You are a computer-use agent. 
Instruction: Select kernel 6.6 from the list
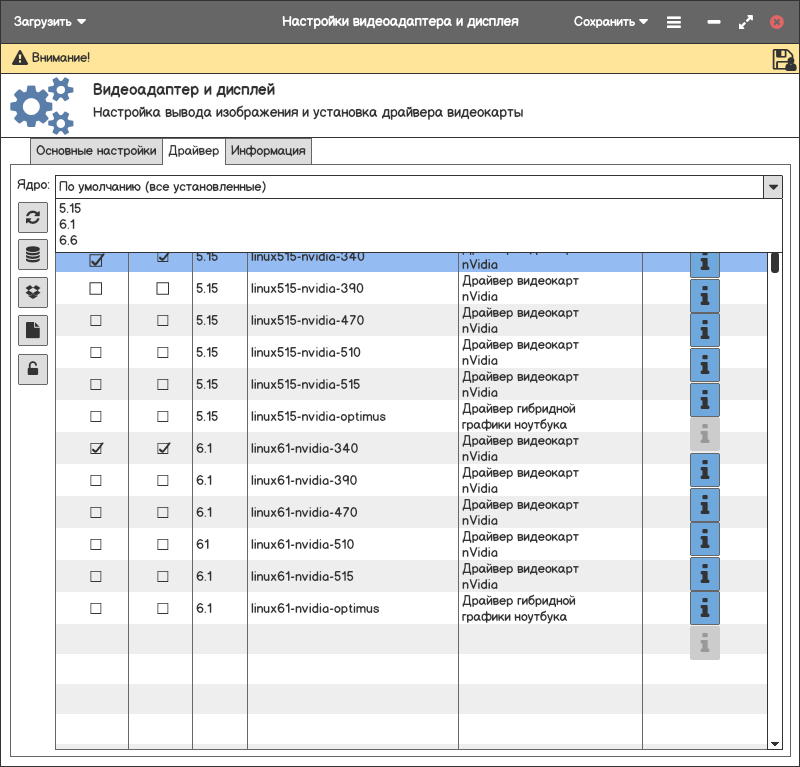68,240
